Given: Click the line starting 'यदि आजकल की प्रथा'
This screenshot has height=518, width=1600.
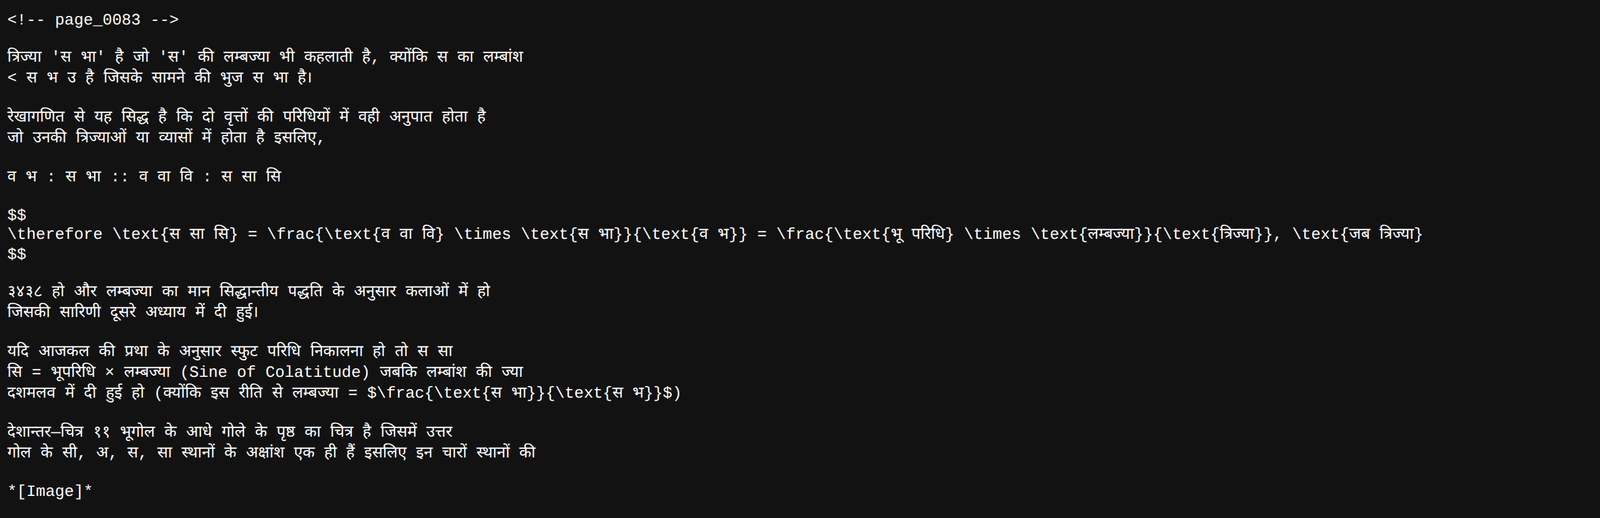Looking at the screenshot, I should 230,351.
